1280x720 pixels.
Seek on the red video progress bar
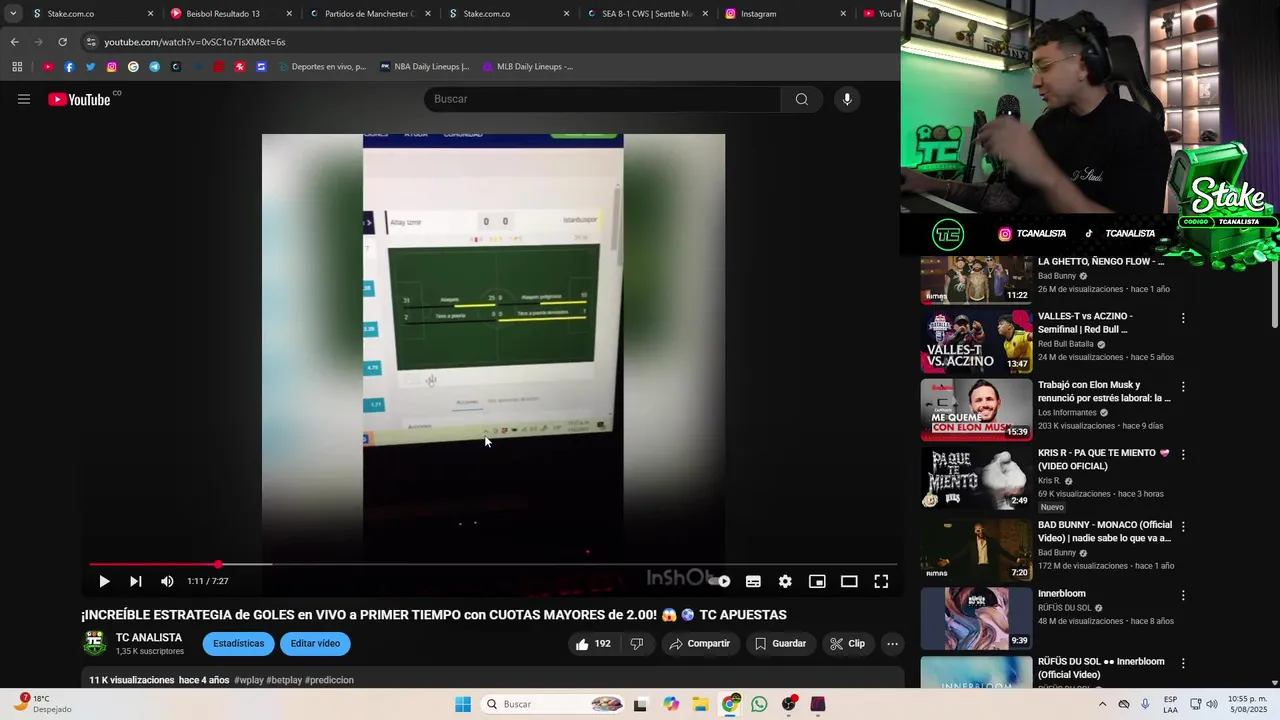493,564
